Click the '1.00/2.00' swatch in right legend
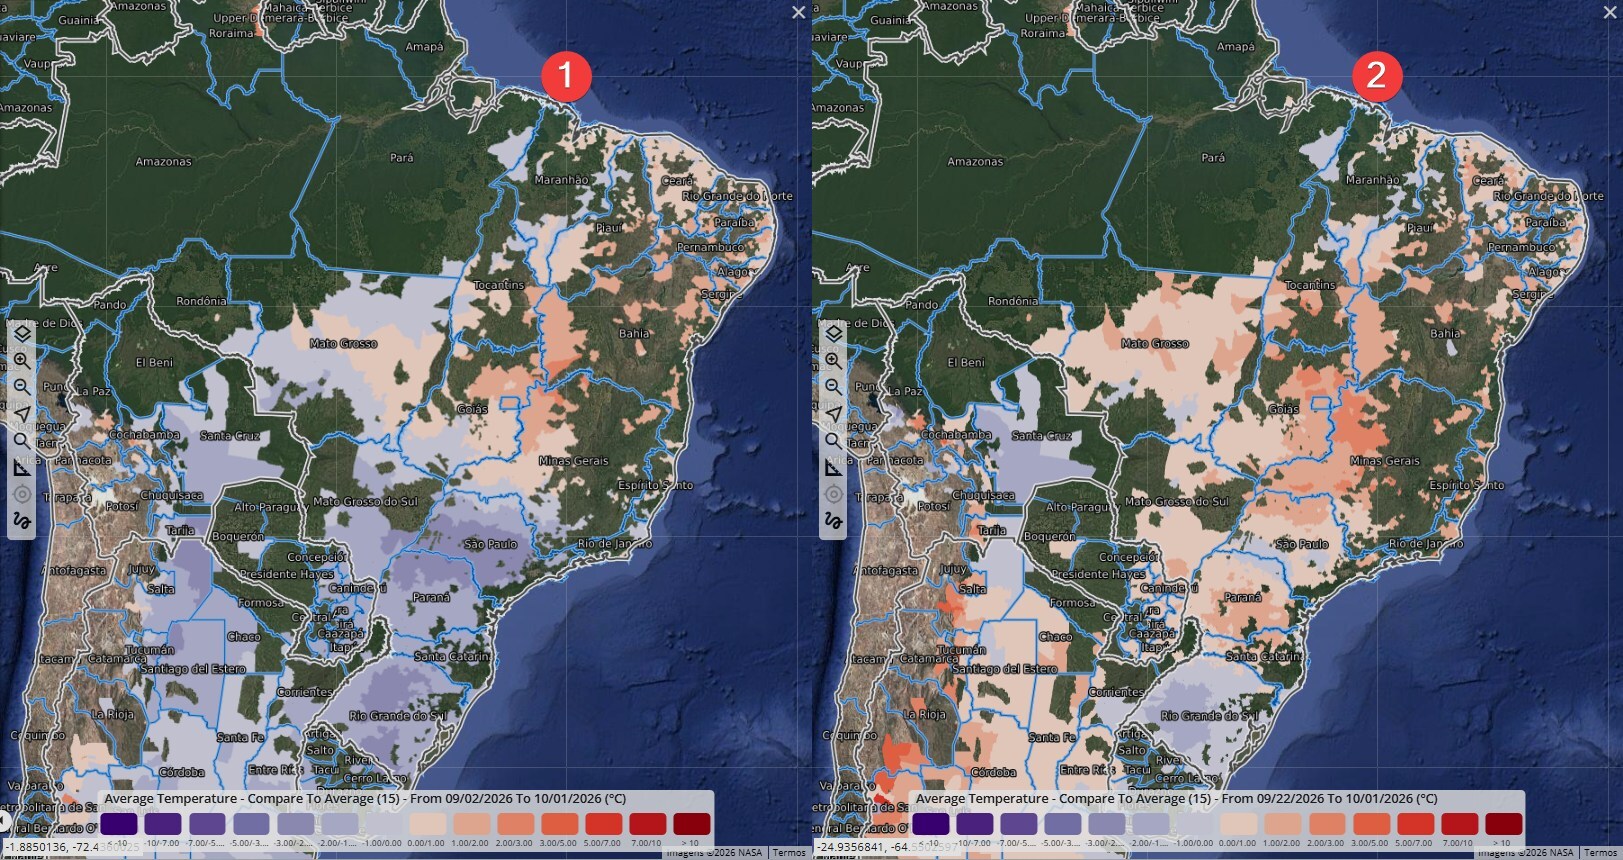This screenshot has height=860, width=1623. point(1283,824)
